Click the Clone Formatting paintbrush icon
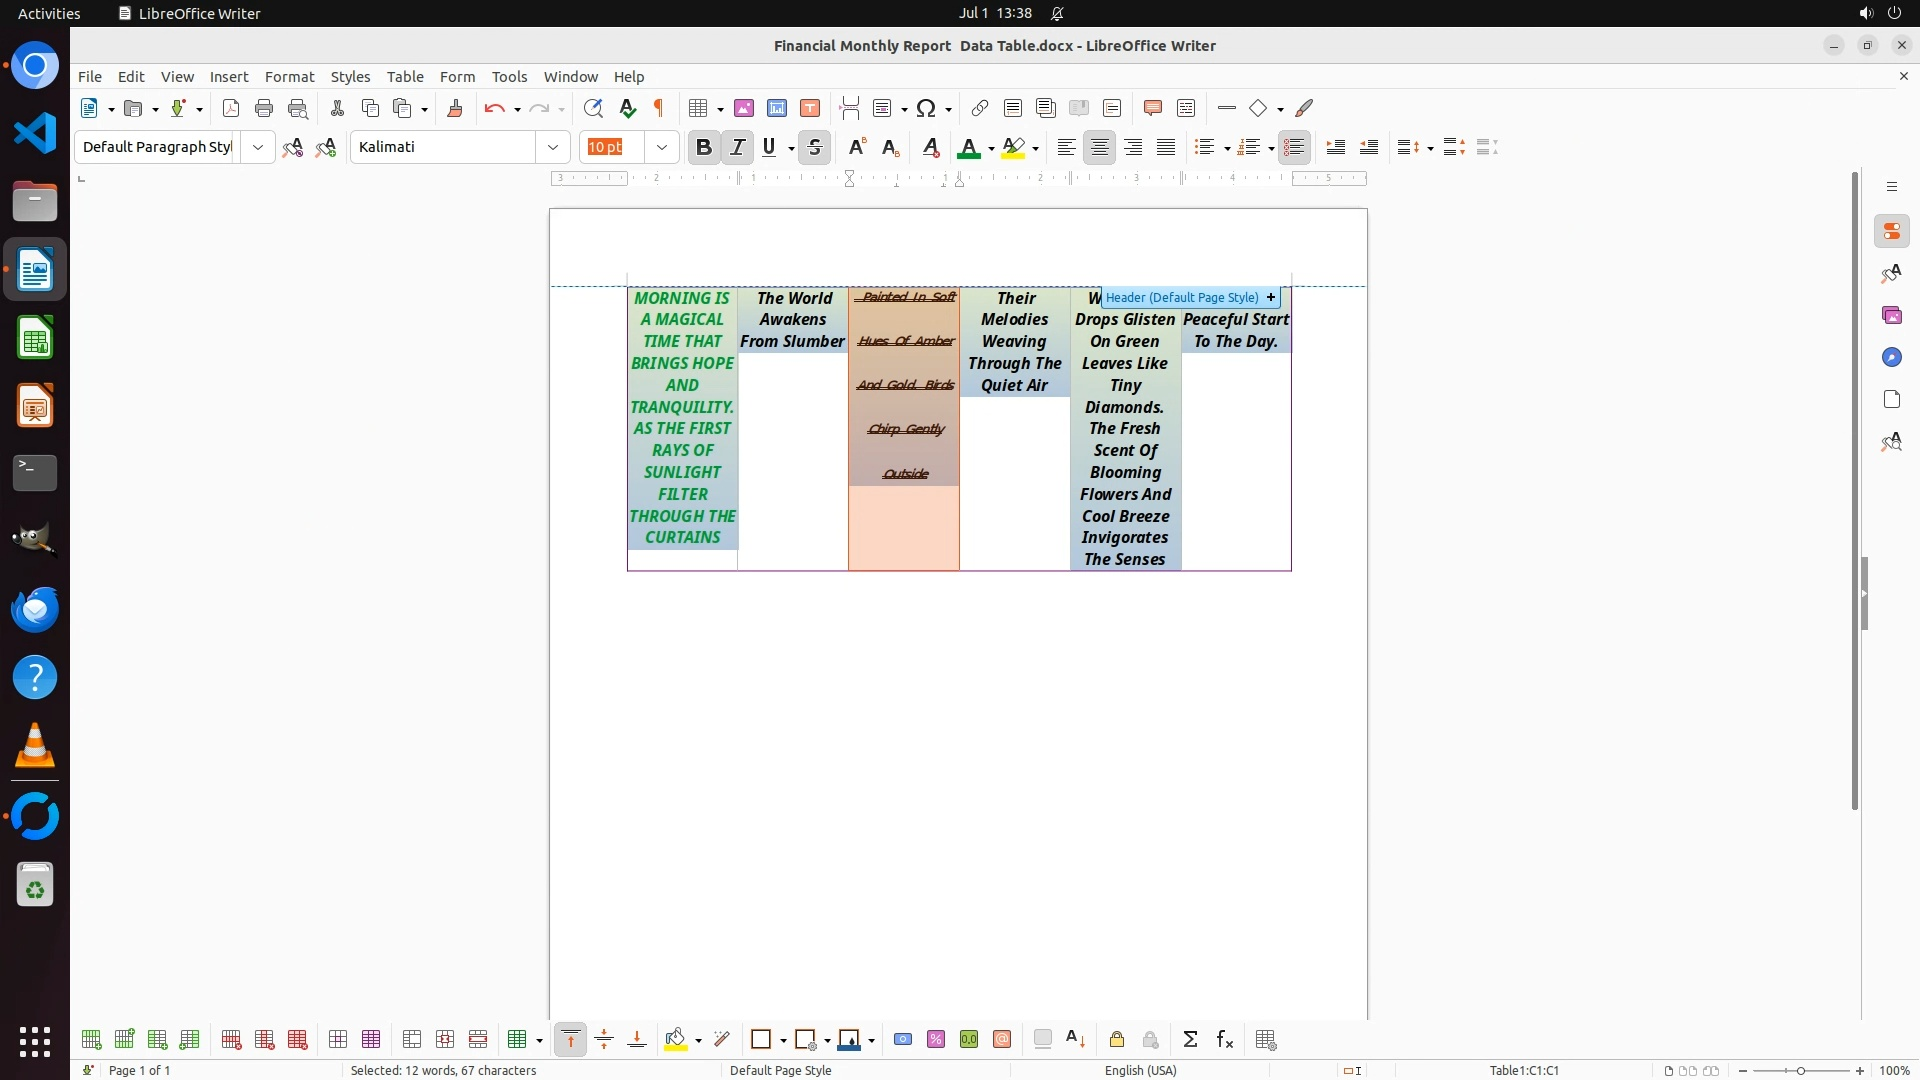 (455, 108)
